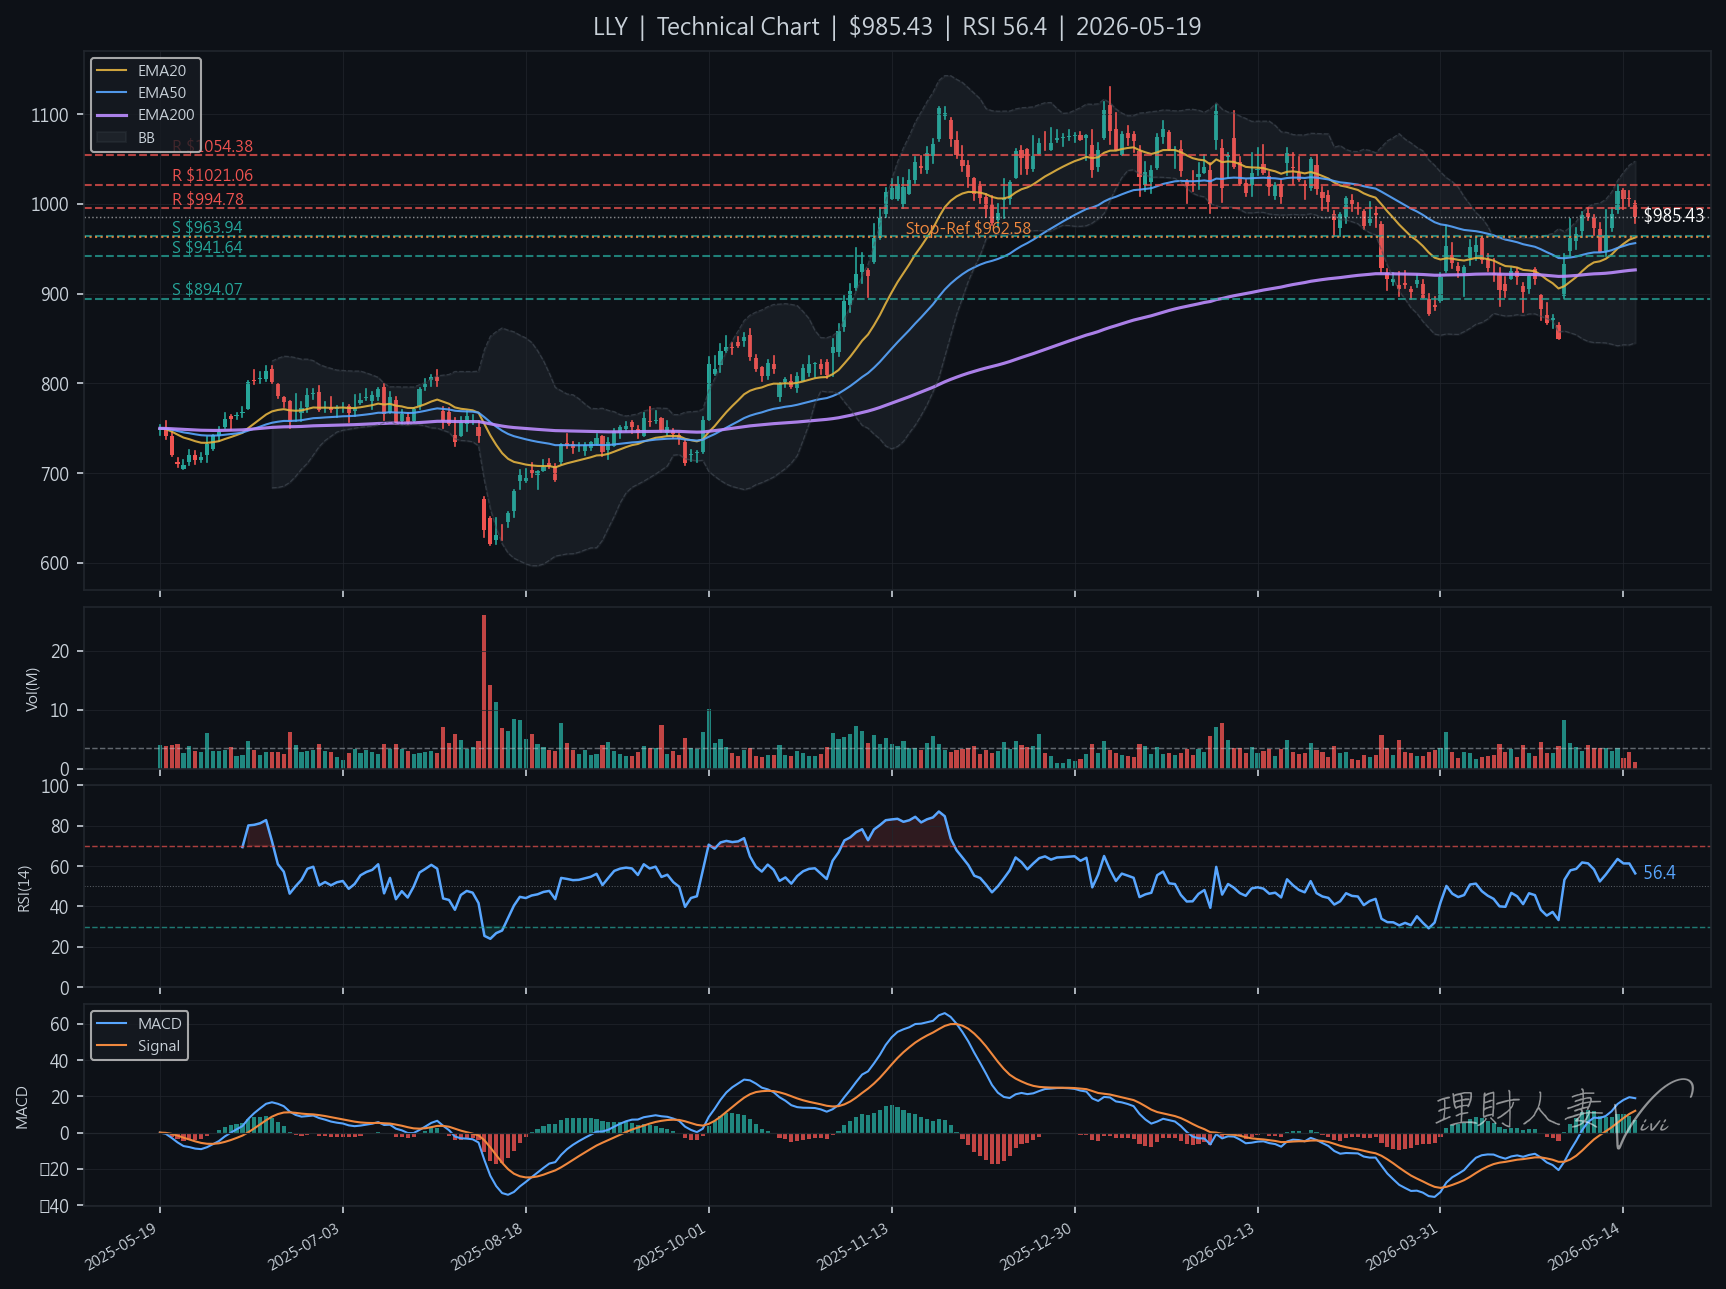Click the S $894.07 support label
This screenshot has height=1289, width=1726.
tap(207, 290)
